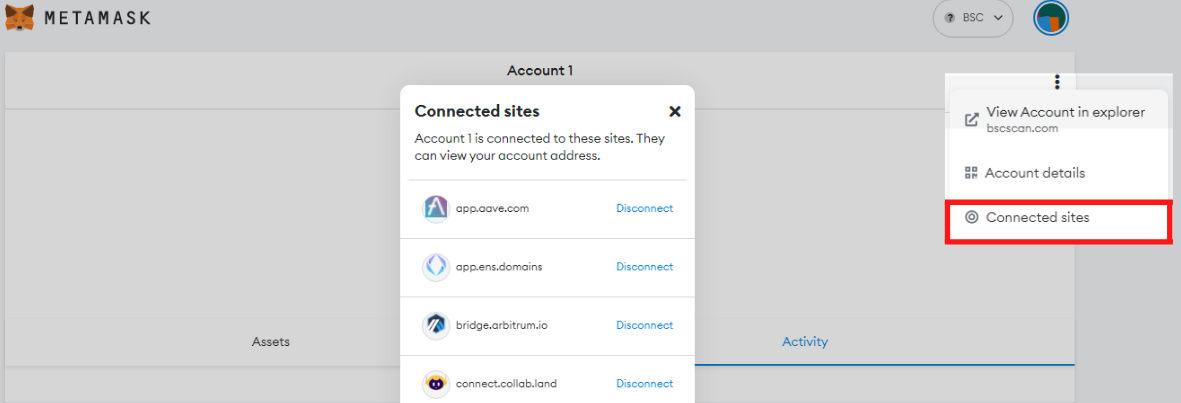Open Account details menu entry
Viewport: 1181px width, 403px height.
(1058, 173)
